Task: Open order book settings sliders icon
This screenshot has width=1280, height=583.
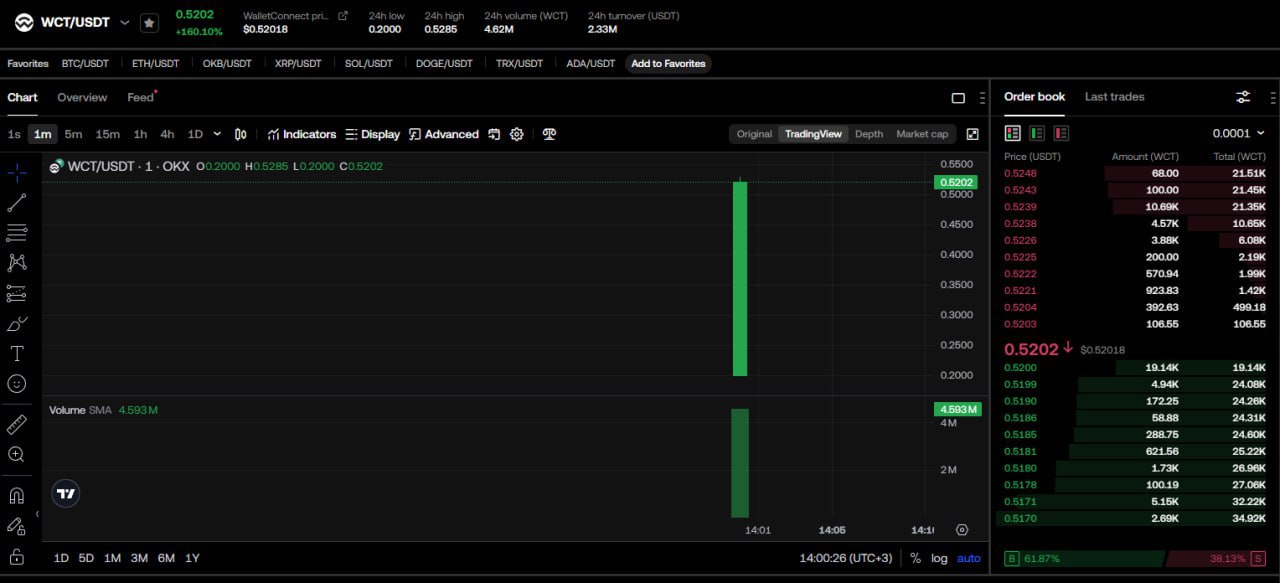Action: click(1243, 97)
